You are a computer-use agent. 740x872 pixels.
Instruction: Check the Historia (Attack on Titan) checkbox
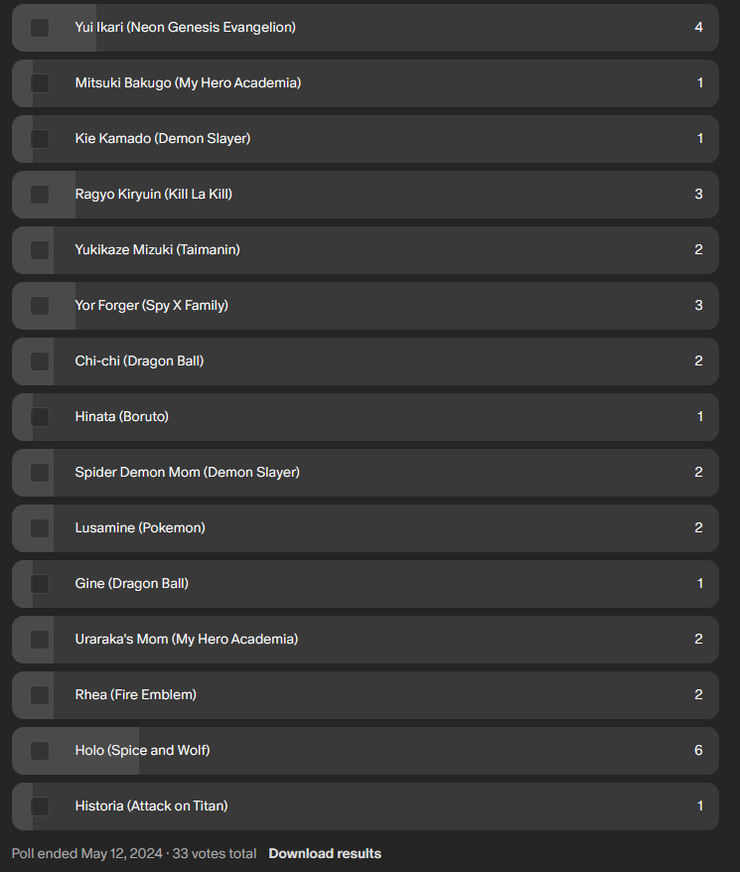40,806
